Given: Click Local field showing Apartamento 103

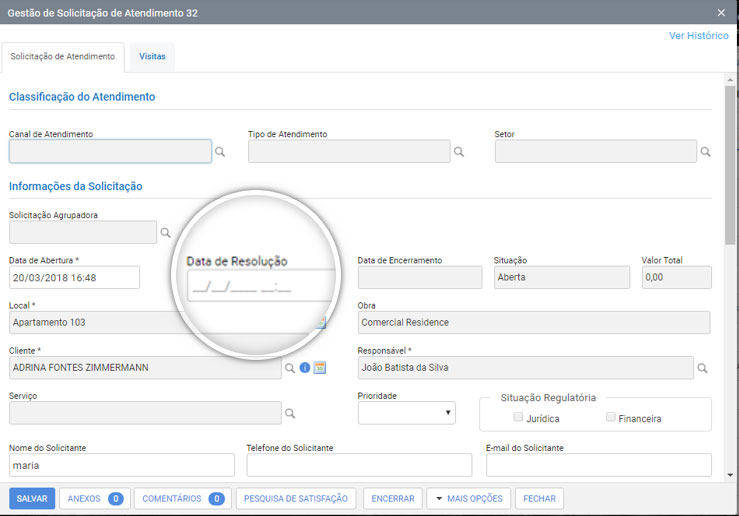Looking at the screenshot, I should pos(94,322).
